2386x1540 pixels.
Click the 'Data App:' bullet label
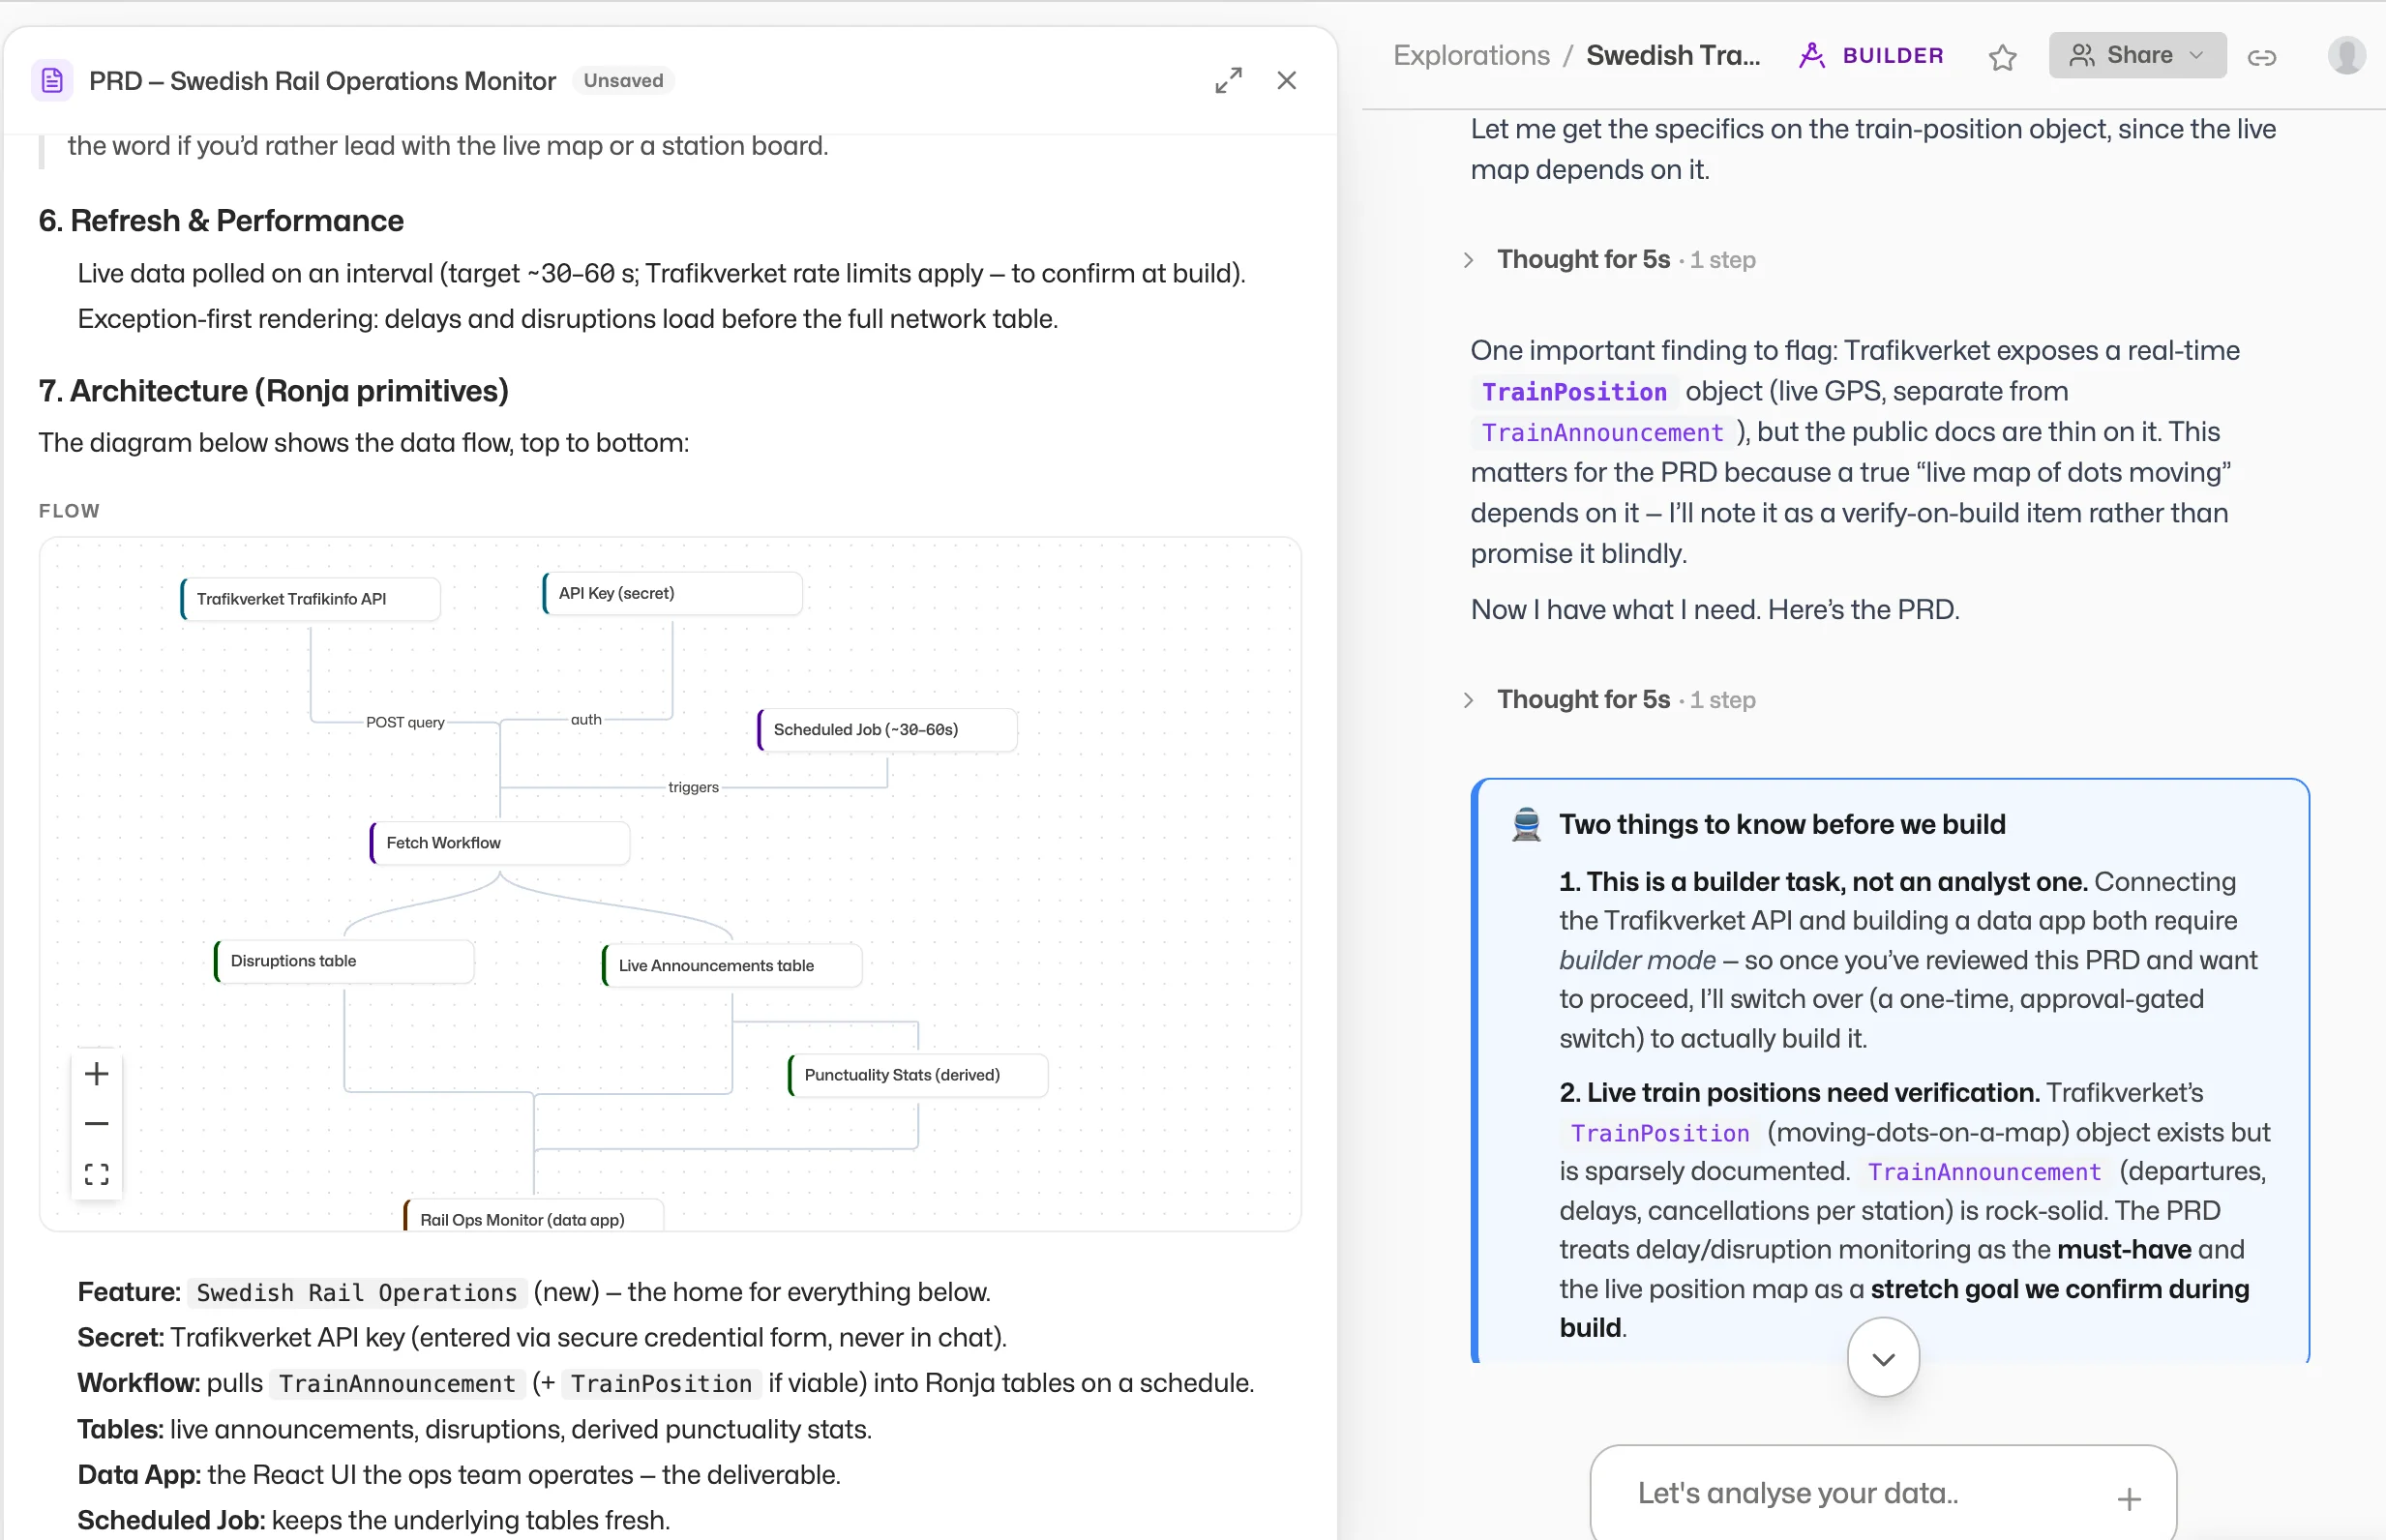(x=139, y=1475)
